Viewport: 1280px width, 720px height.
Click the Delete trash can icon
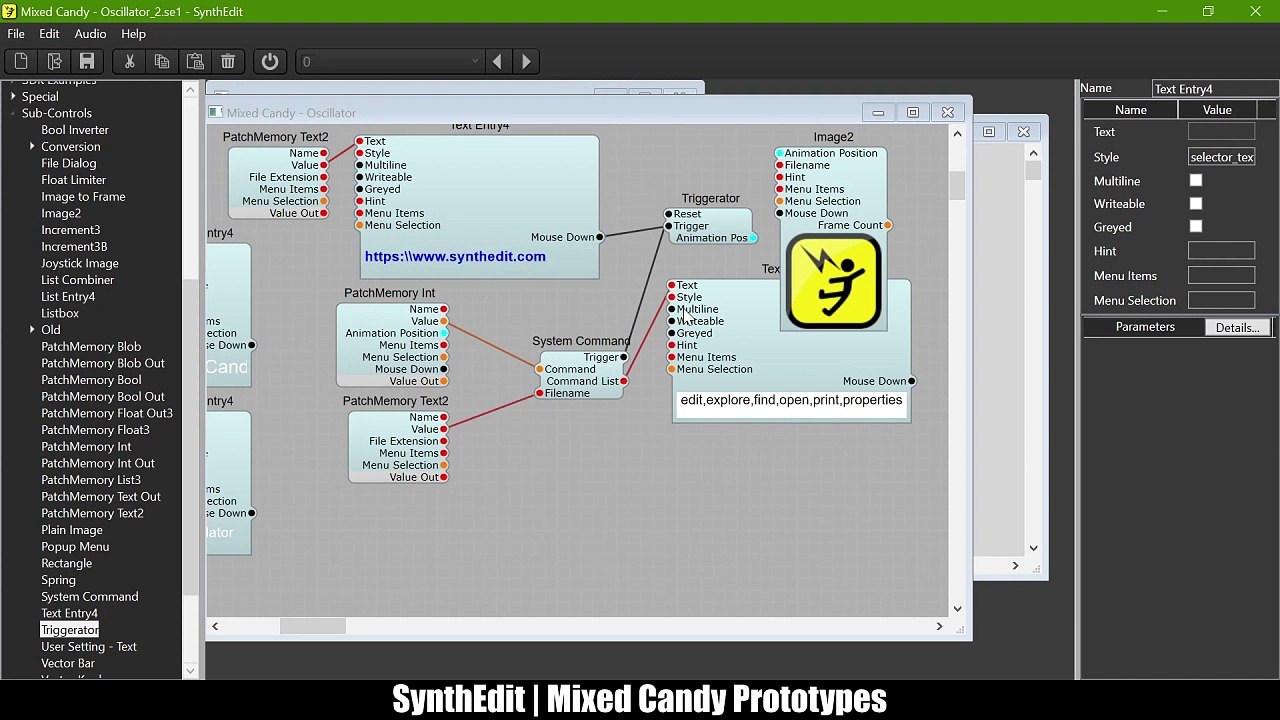click(228, 62)
